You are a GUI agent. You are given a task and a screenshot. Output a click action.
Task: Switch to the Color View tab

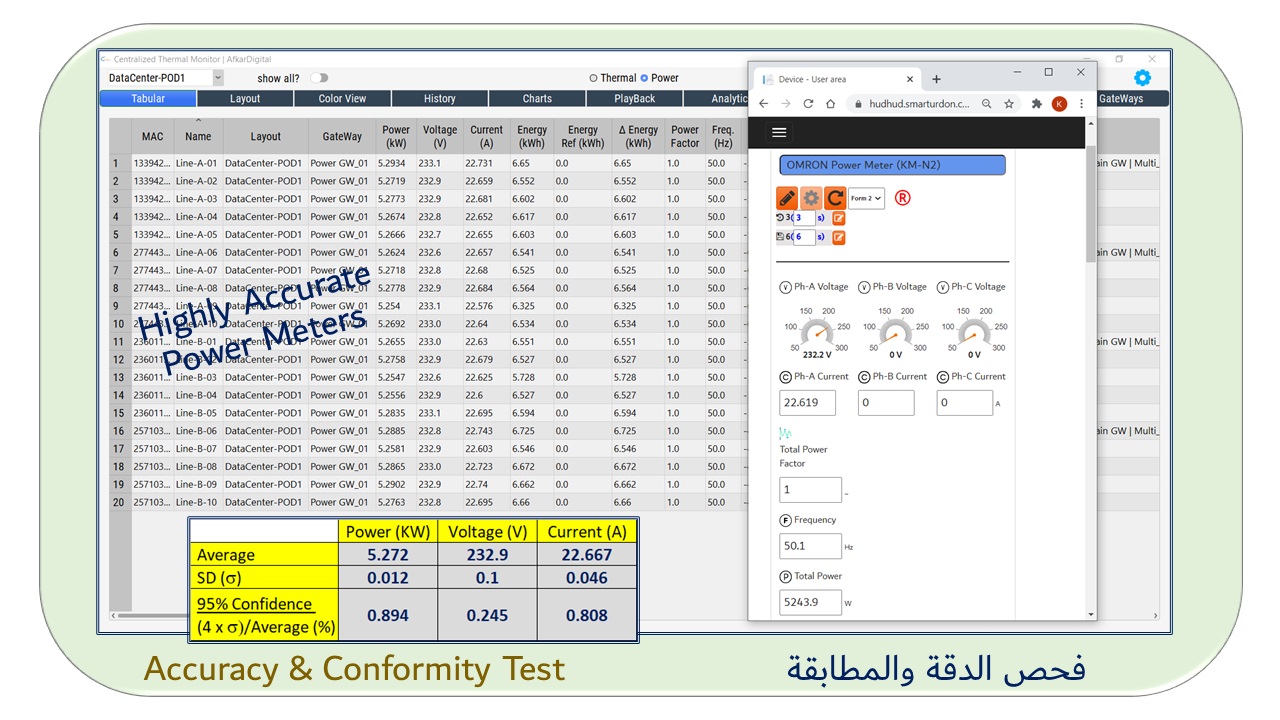(342, 99)
